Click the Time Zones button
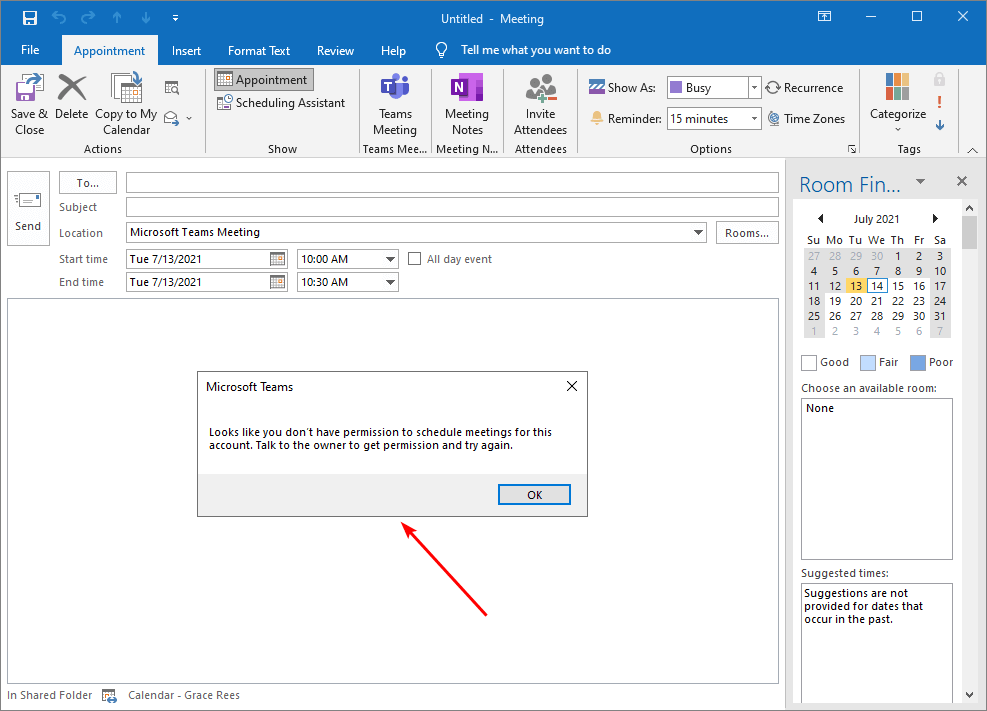This screenshot has width=987, height=711. point(806,118)
